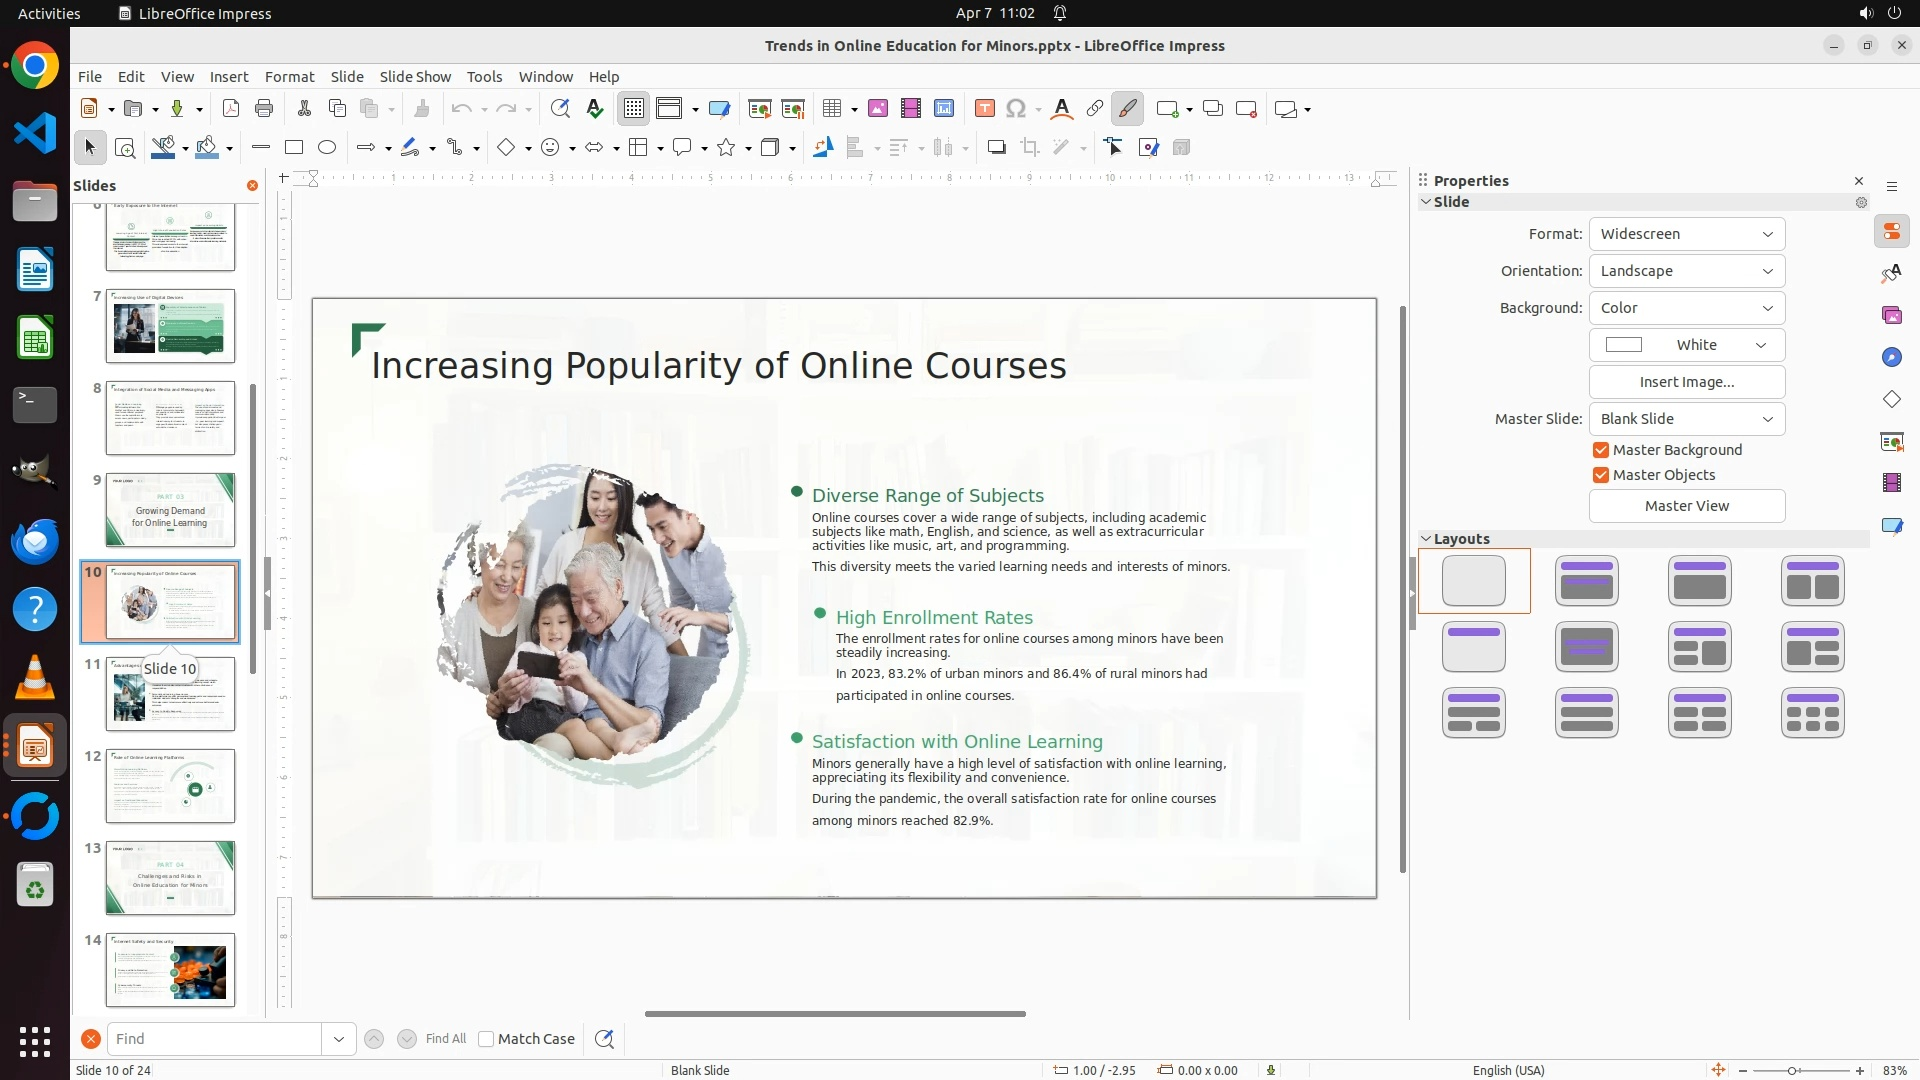Select slide 12 thumbnail in Slides panel
1920x1080 pixels.
(x=170, y=786)
